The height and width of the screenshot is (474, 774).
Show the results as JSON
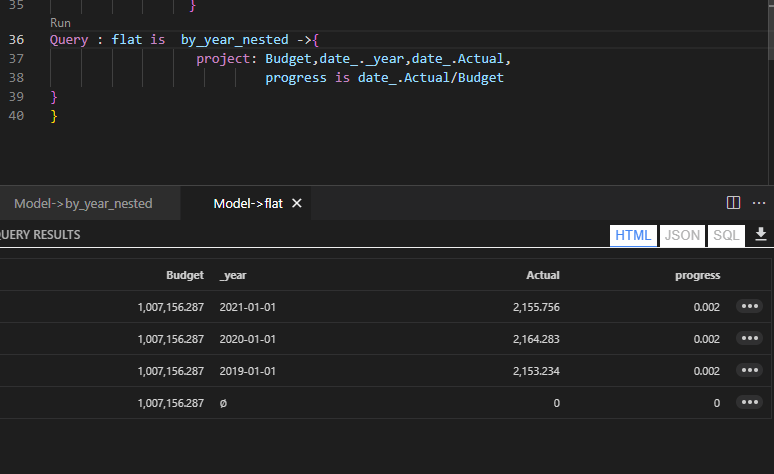point(682,235)
